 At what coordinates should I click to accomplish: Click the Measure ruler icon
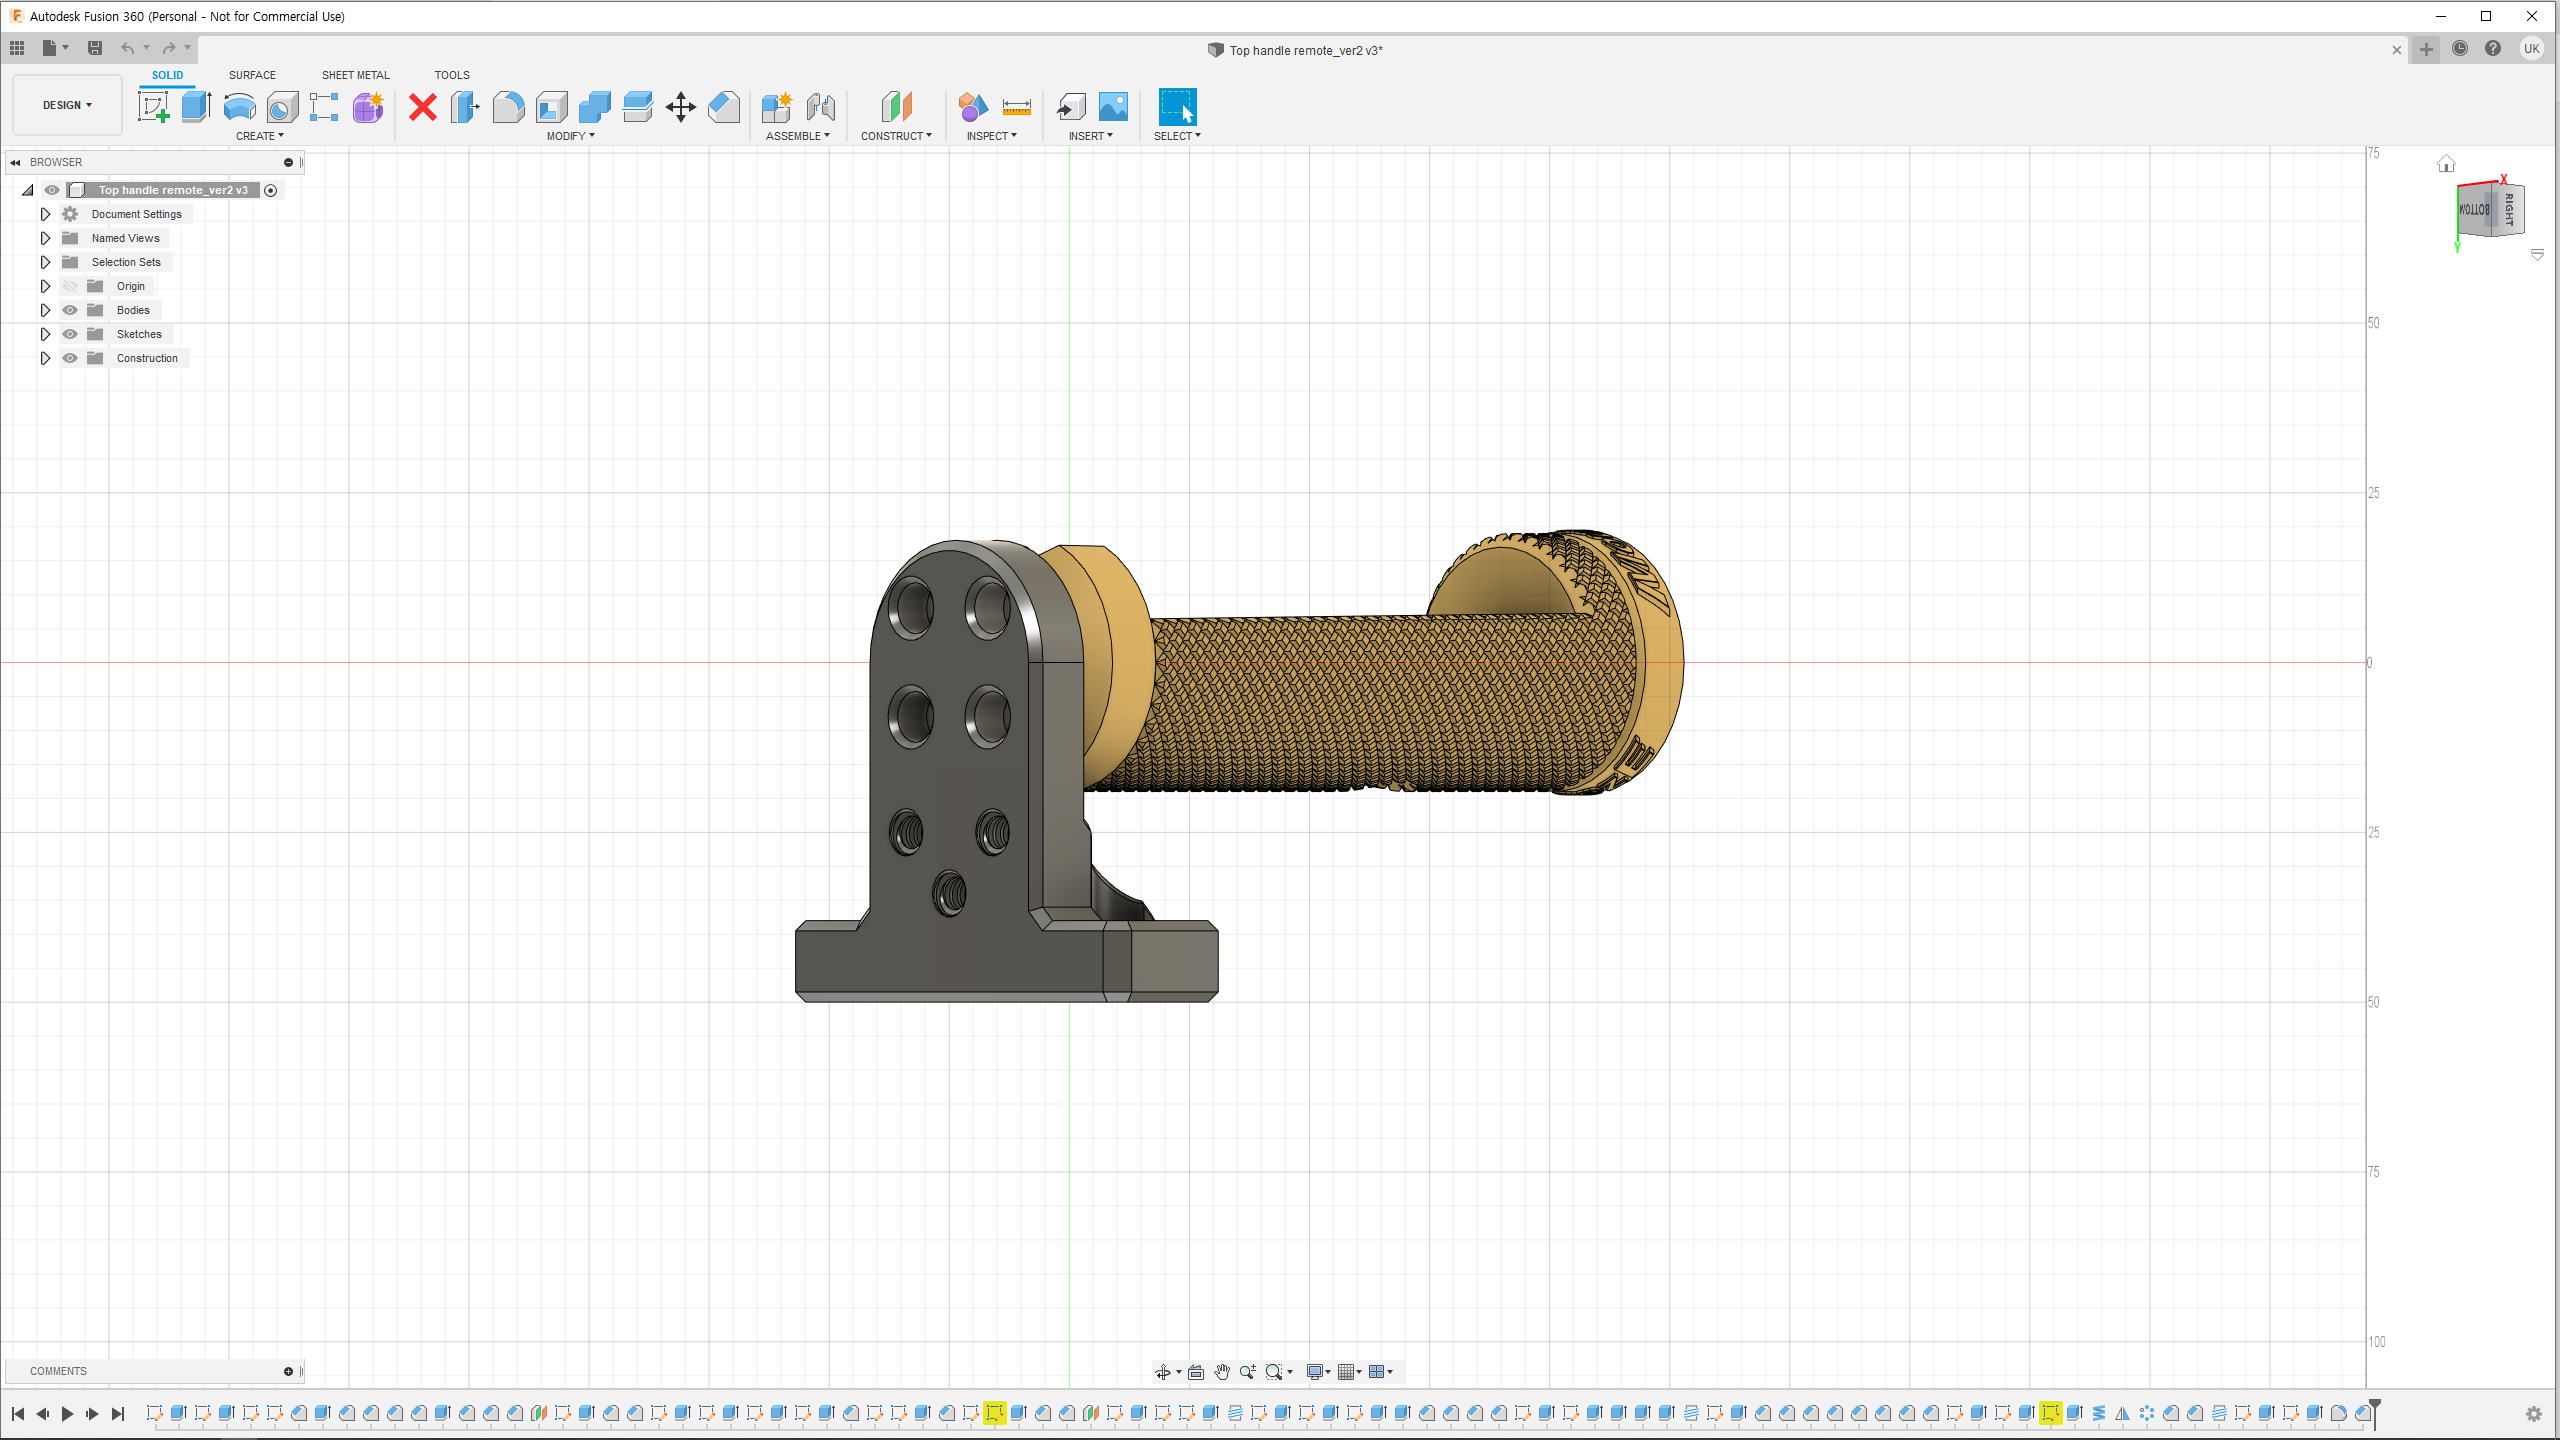pos(1016,107)
